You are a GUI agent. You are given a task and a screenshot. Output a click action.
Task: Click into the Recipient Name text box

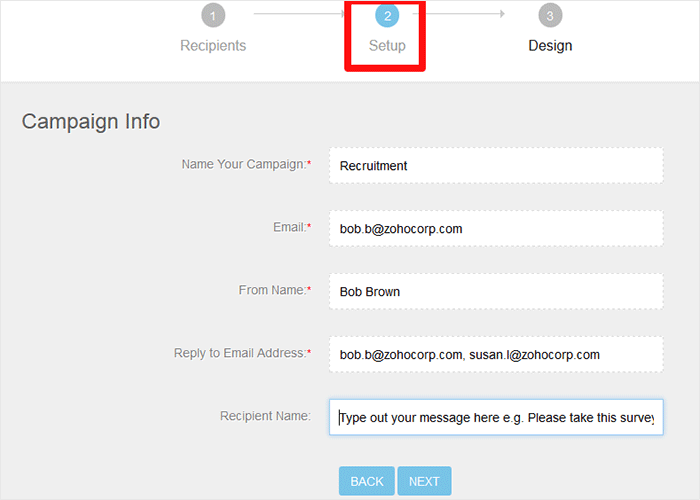click(x=496, y=417)
